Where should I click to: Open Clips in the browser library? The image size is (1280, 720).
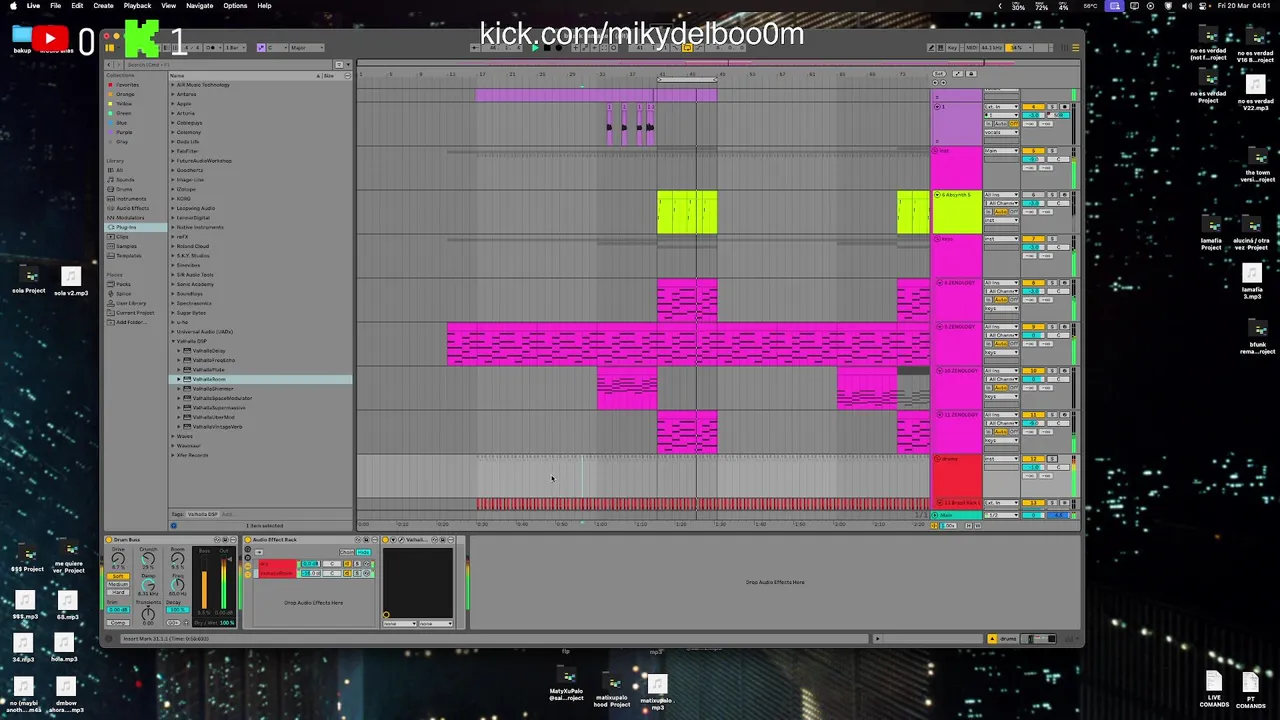122,237
